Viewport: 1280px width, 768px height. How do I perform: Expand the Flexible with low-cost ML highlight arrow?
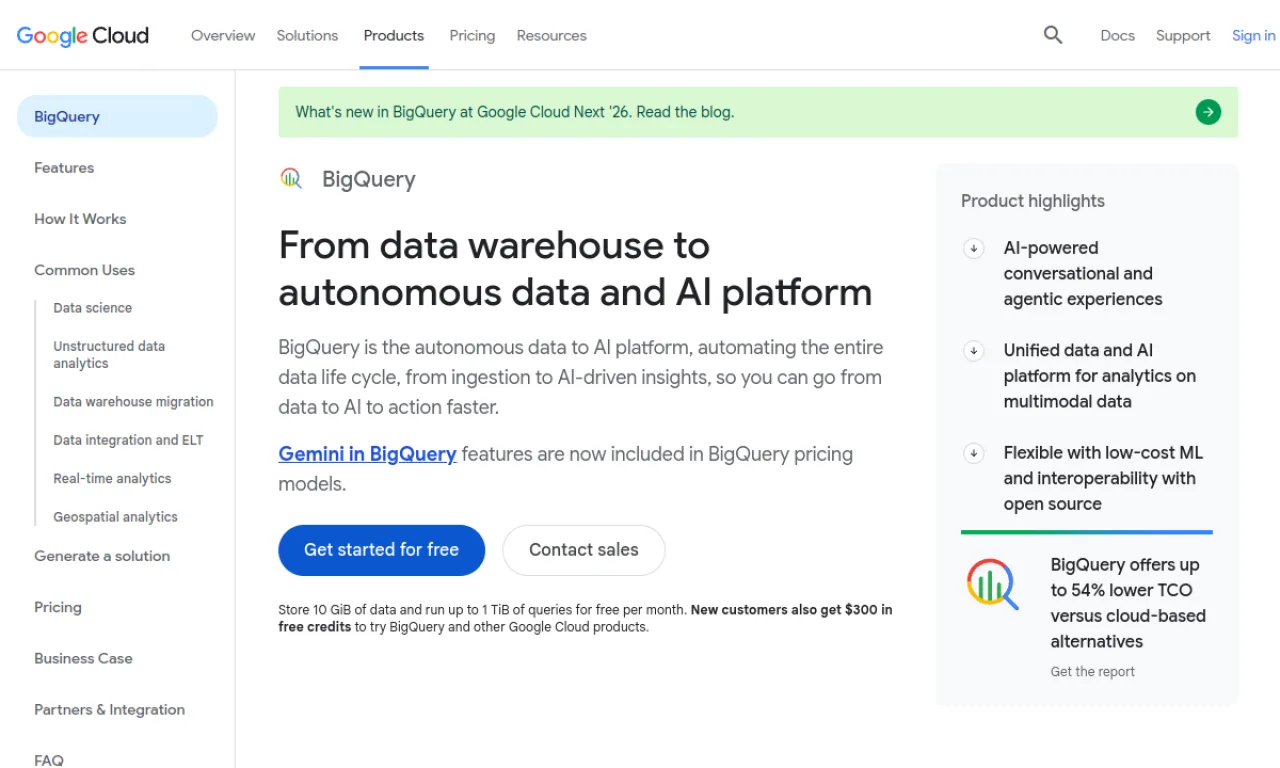[974, 453]
